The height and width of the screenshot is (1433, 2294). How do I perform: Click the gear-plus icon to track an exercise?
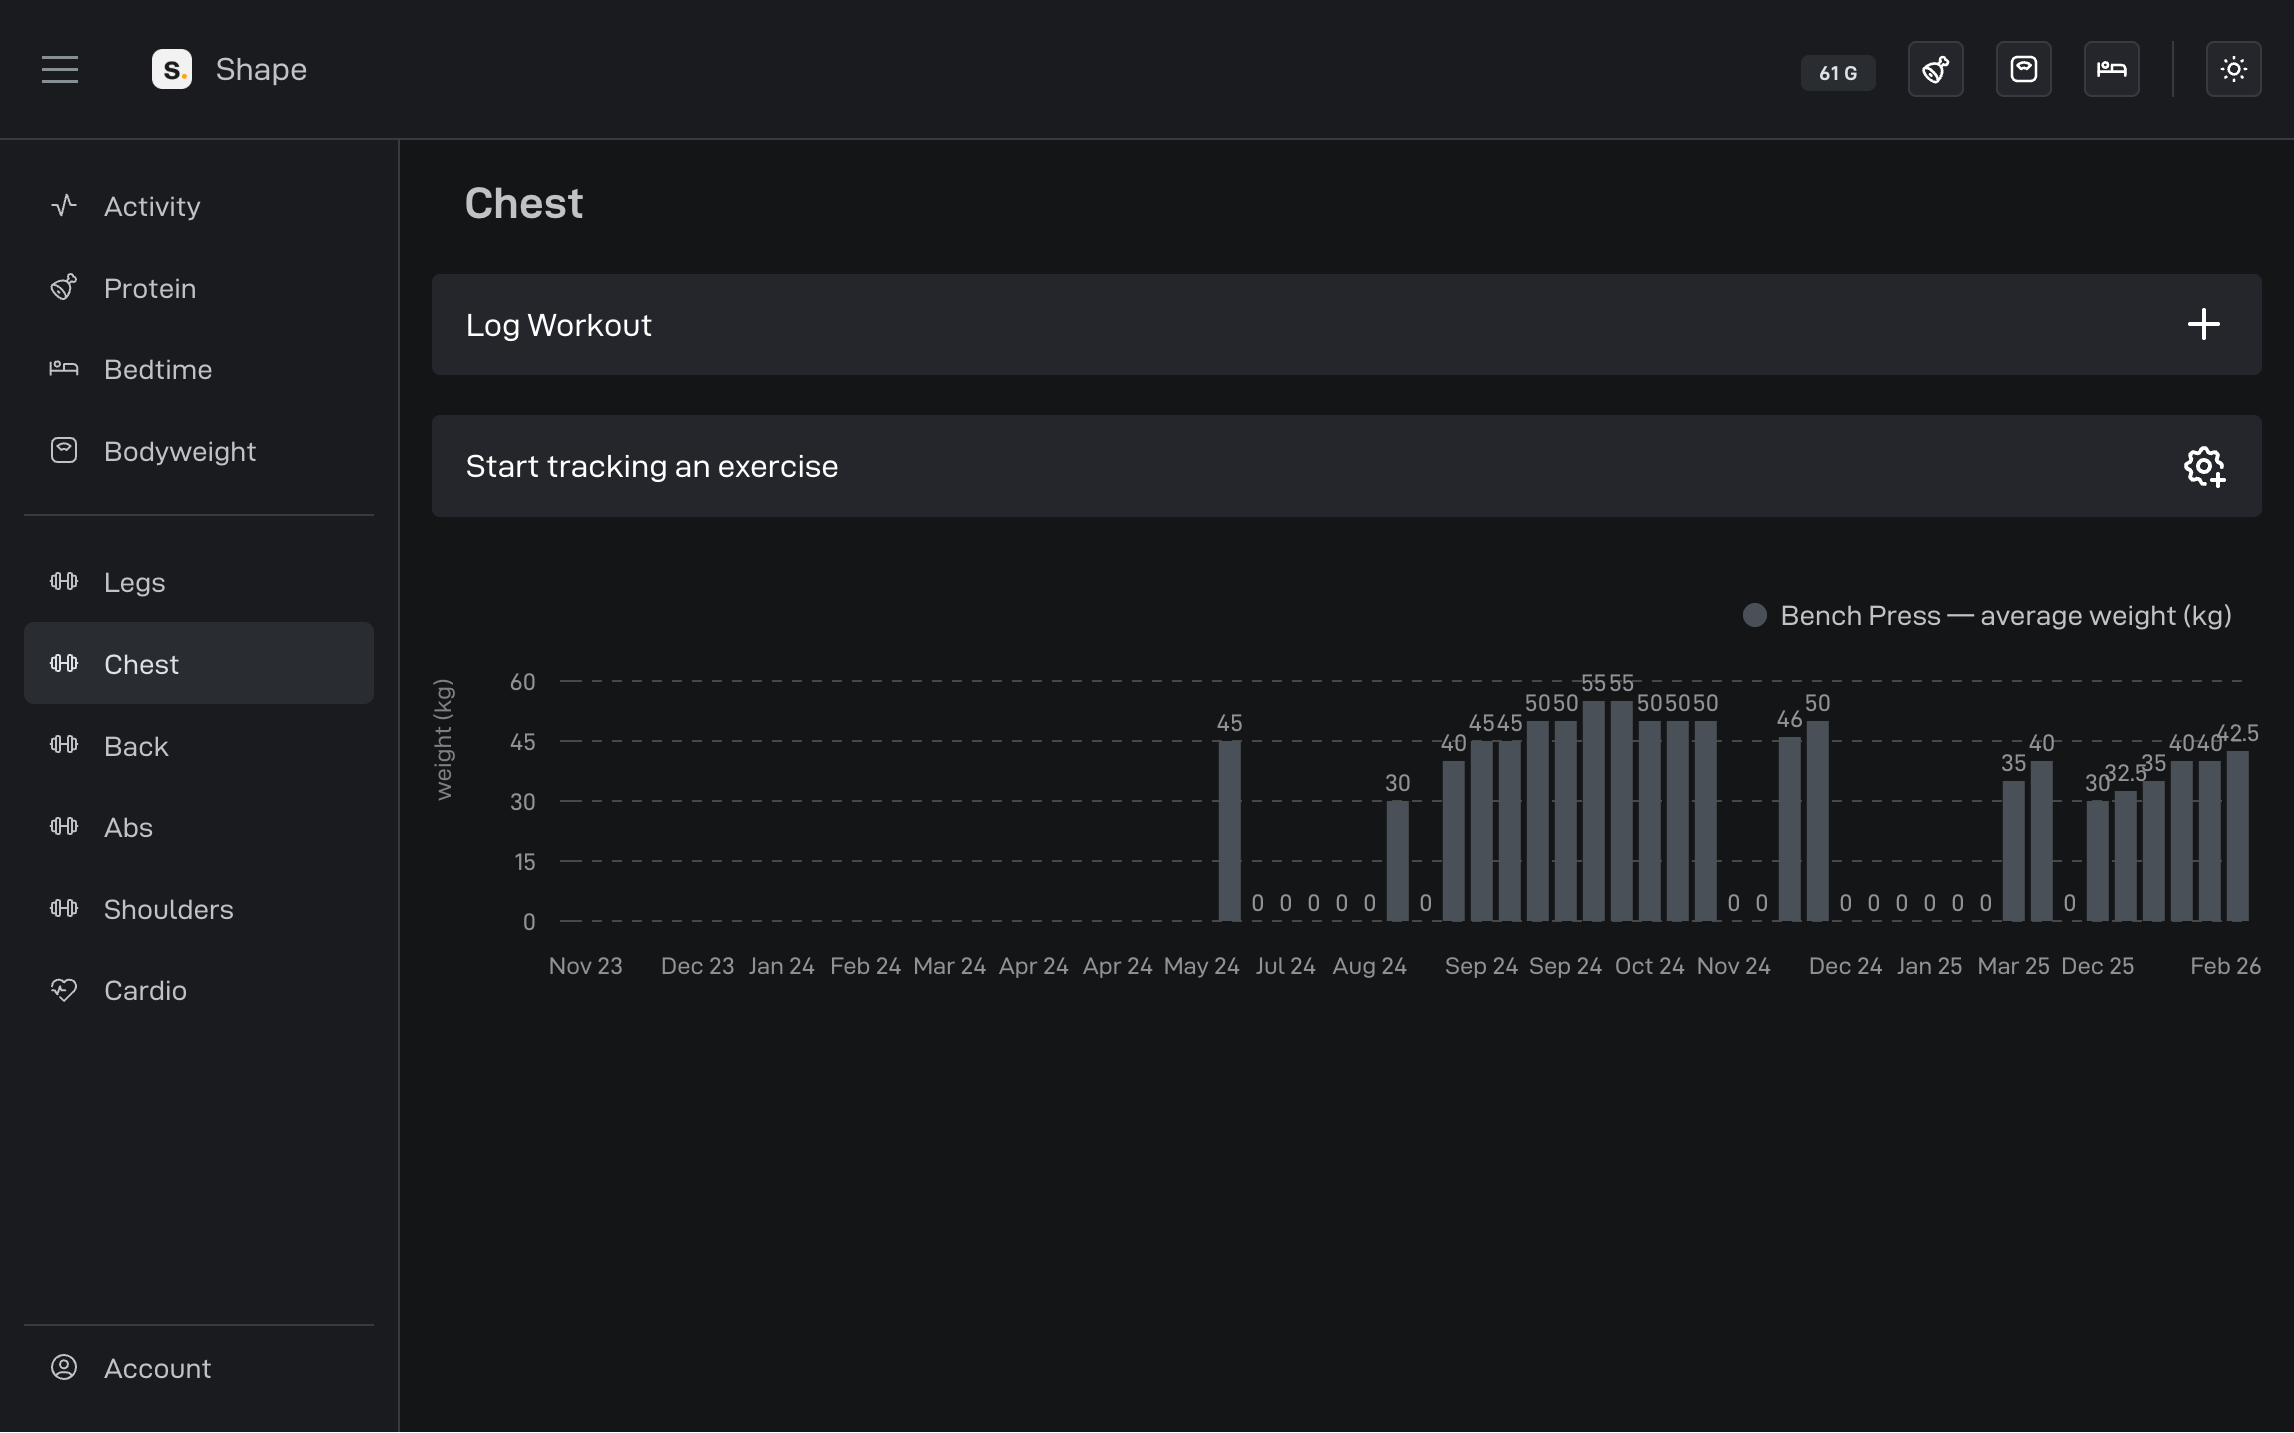click(2203, 466)
